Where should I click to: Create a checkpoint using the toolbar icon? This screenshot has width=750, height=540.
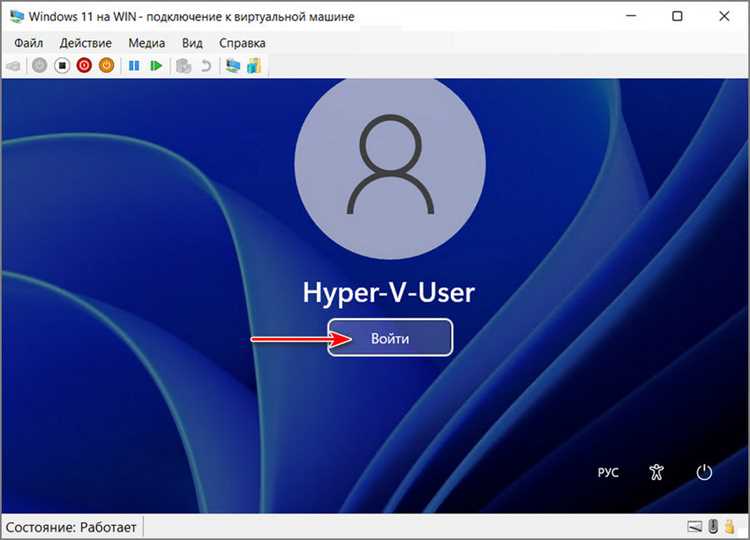183,66
